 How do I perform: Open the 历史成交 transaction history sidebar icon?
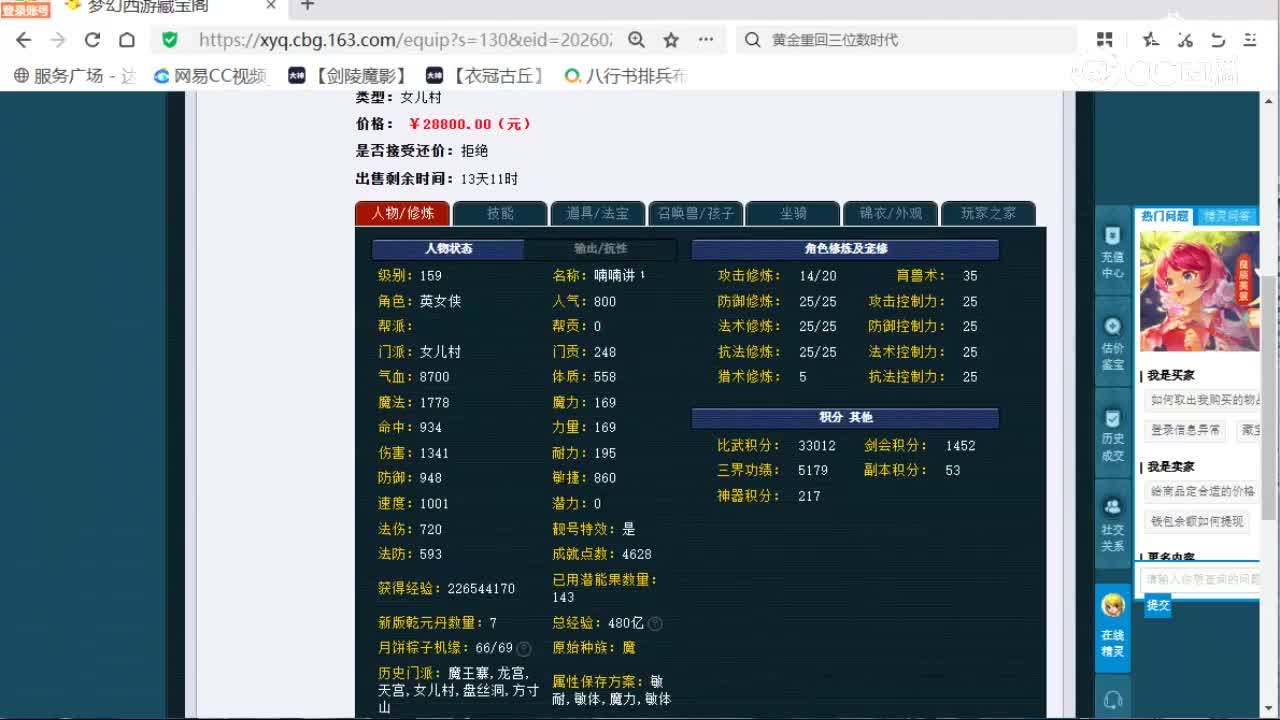click(1113, 434)
